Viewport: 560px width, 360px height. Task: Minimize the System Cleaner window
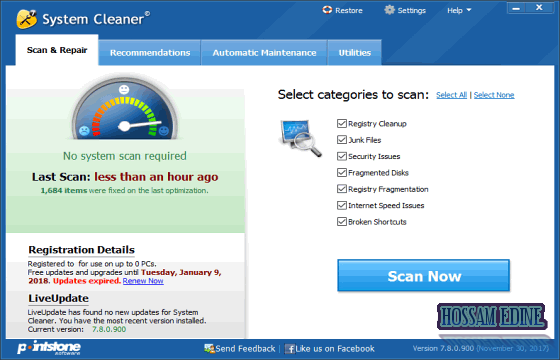(x=516, y=8)
